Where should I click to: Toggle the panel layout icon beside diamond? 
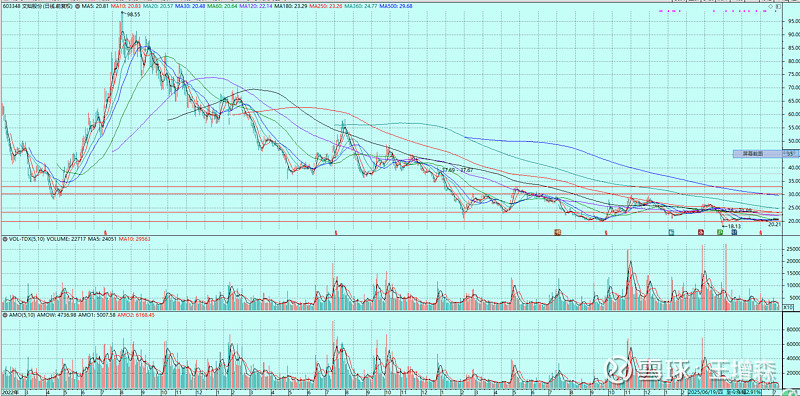point(779,7)
